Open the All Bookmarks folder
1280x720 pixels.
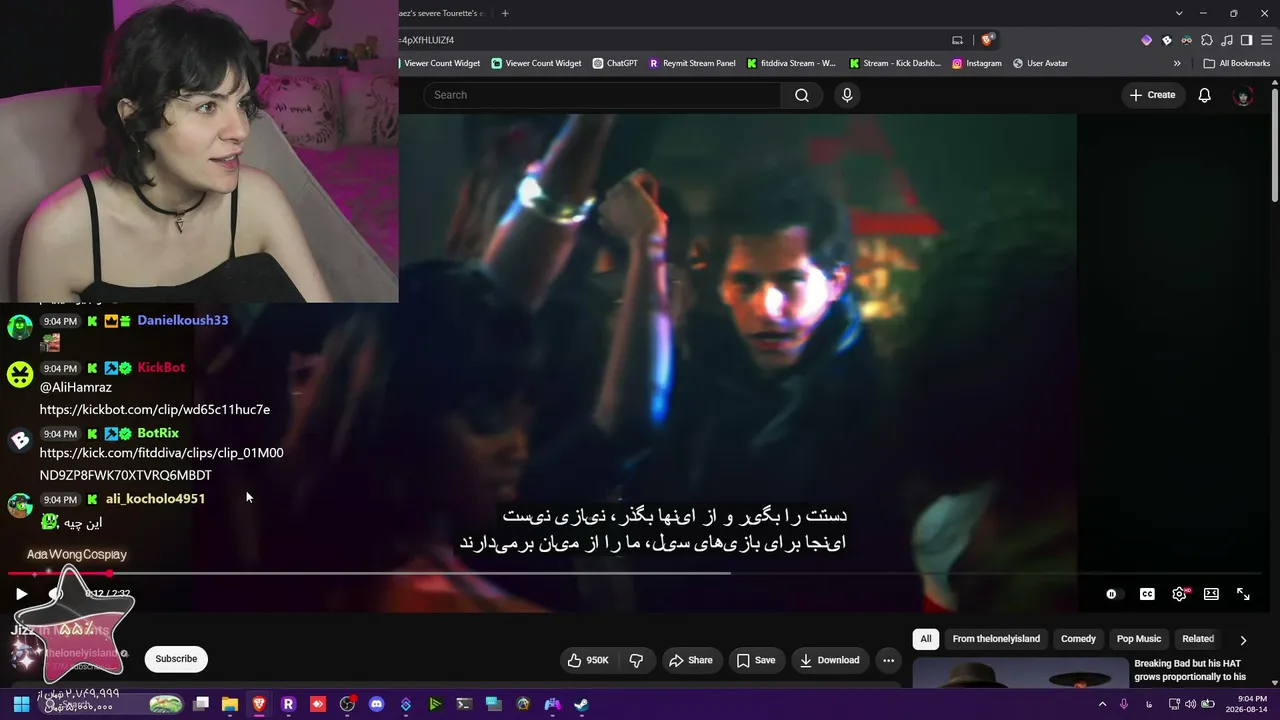(1237, 63)
